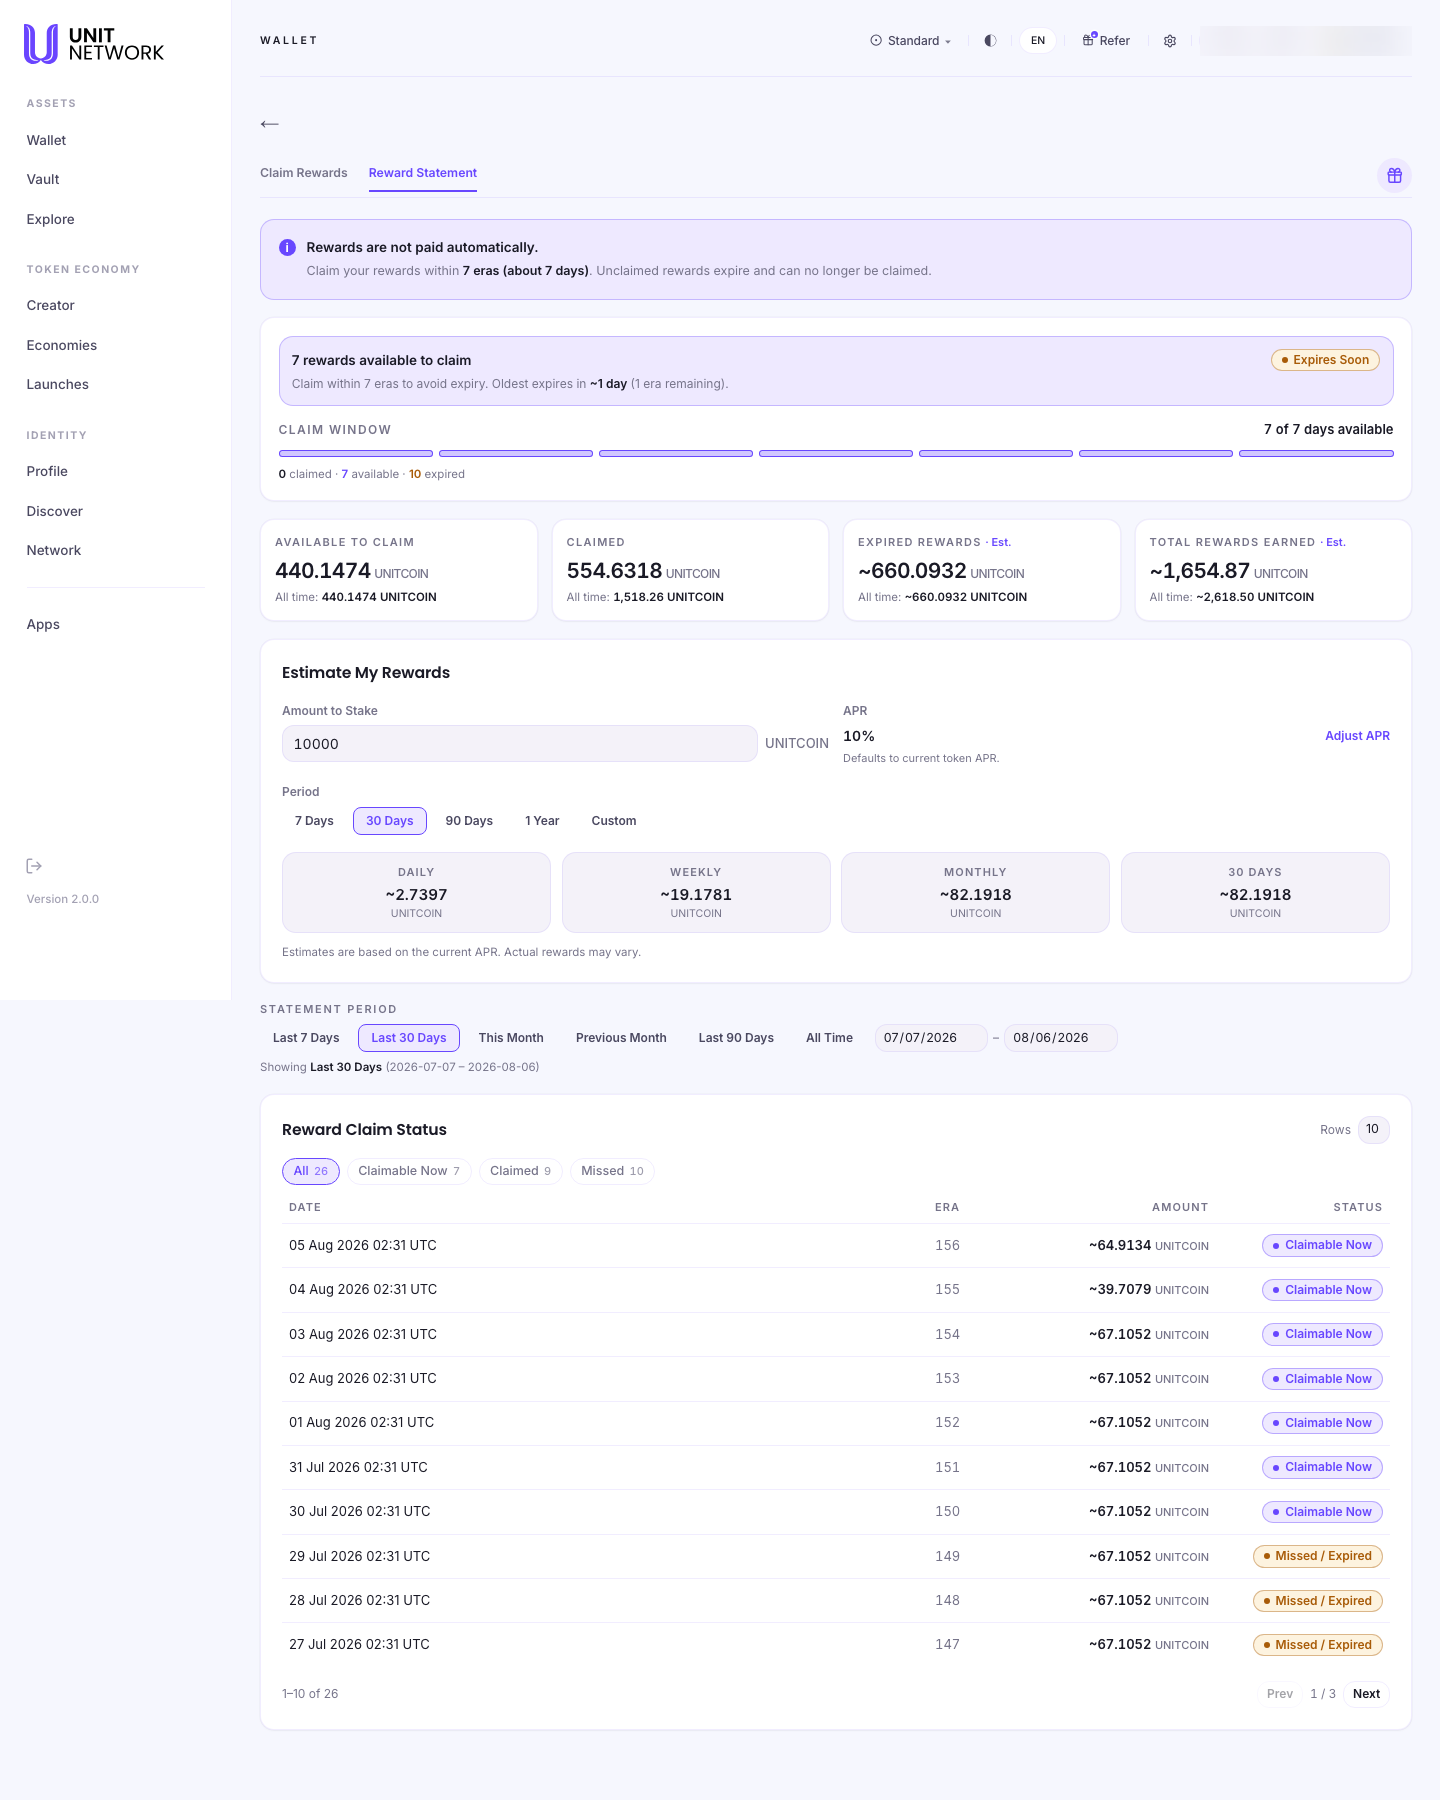1440x1800 pixels.
Task: Click Missed / Expired badge for era 149
Action: (x=1318, y=1557)
